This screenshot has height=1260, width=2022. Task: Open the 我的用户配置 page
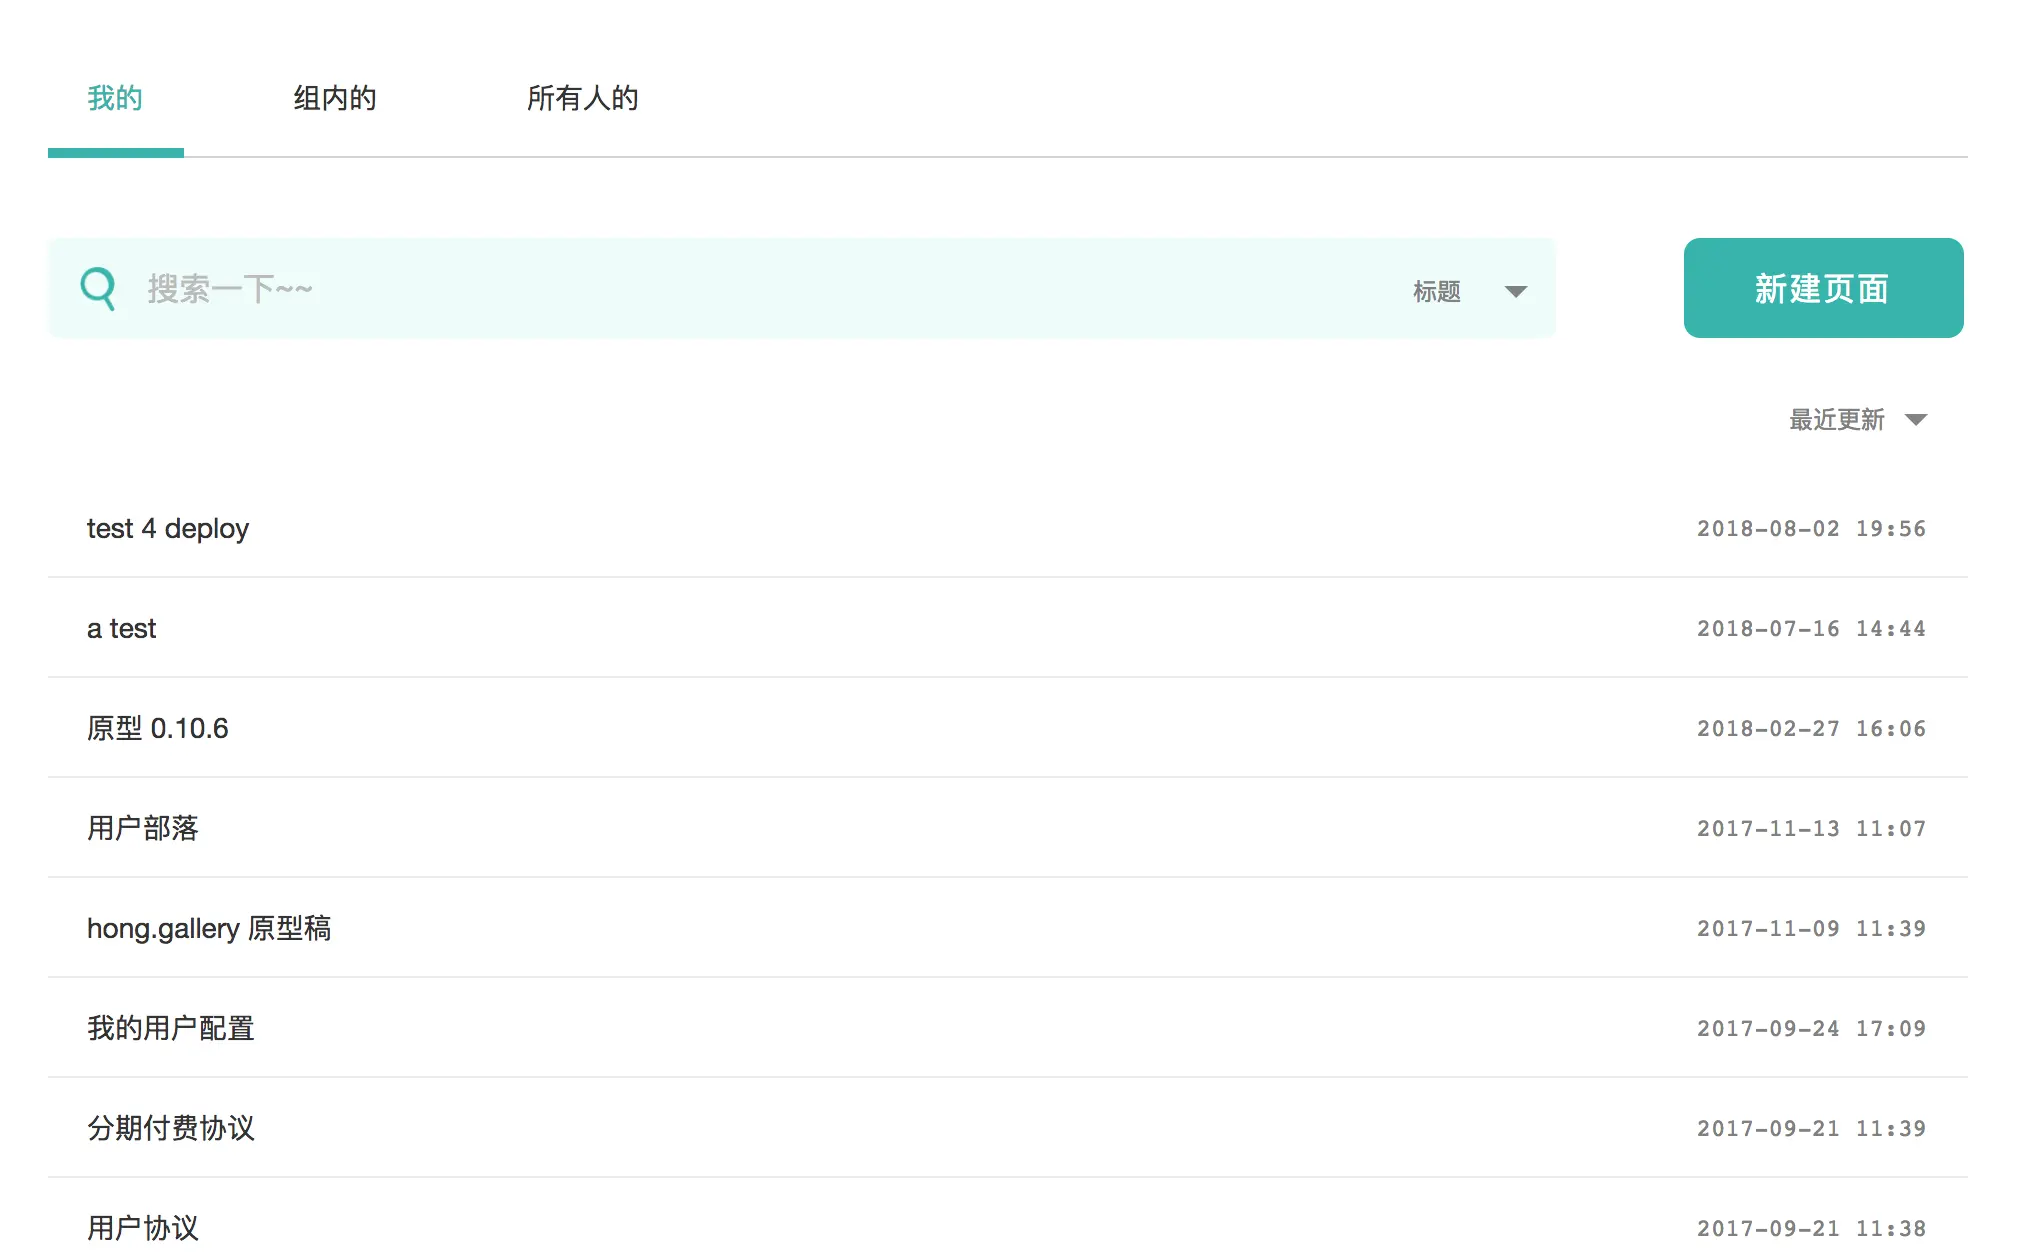171,1028
